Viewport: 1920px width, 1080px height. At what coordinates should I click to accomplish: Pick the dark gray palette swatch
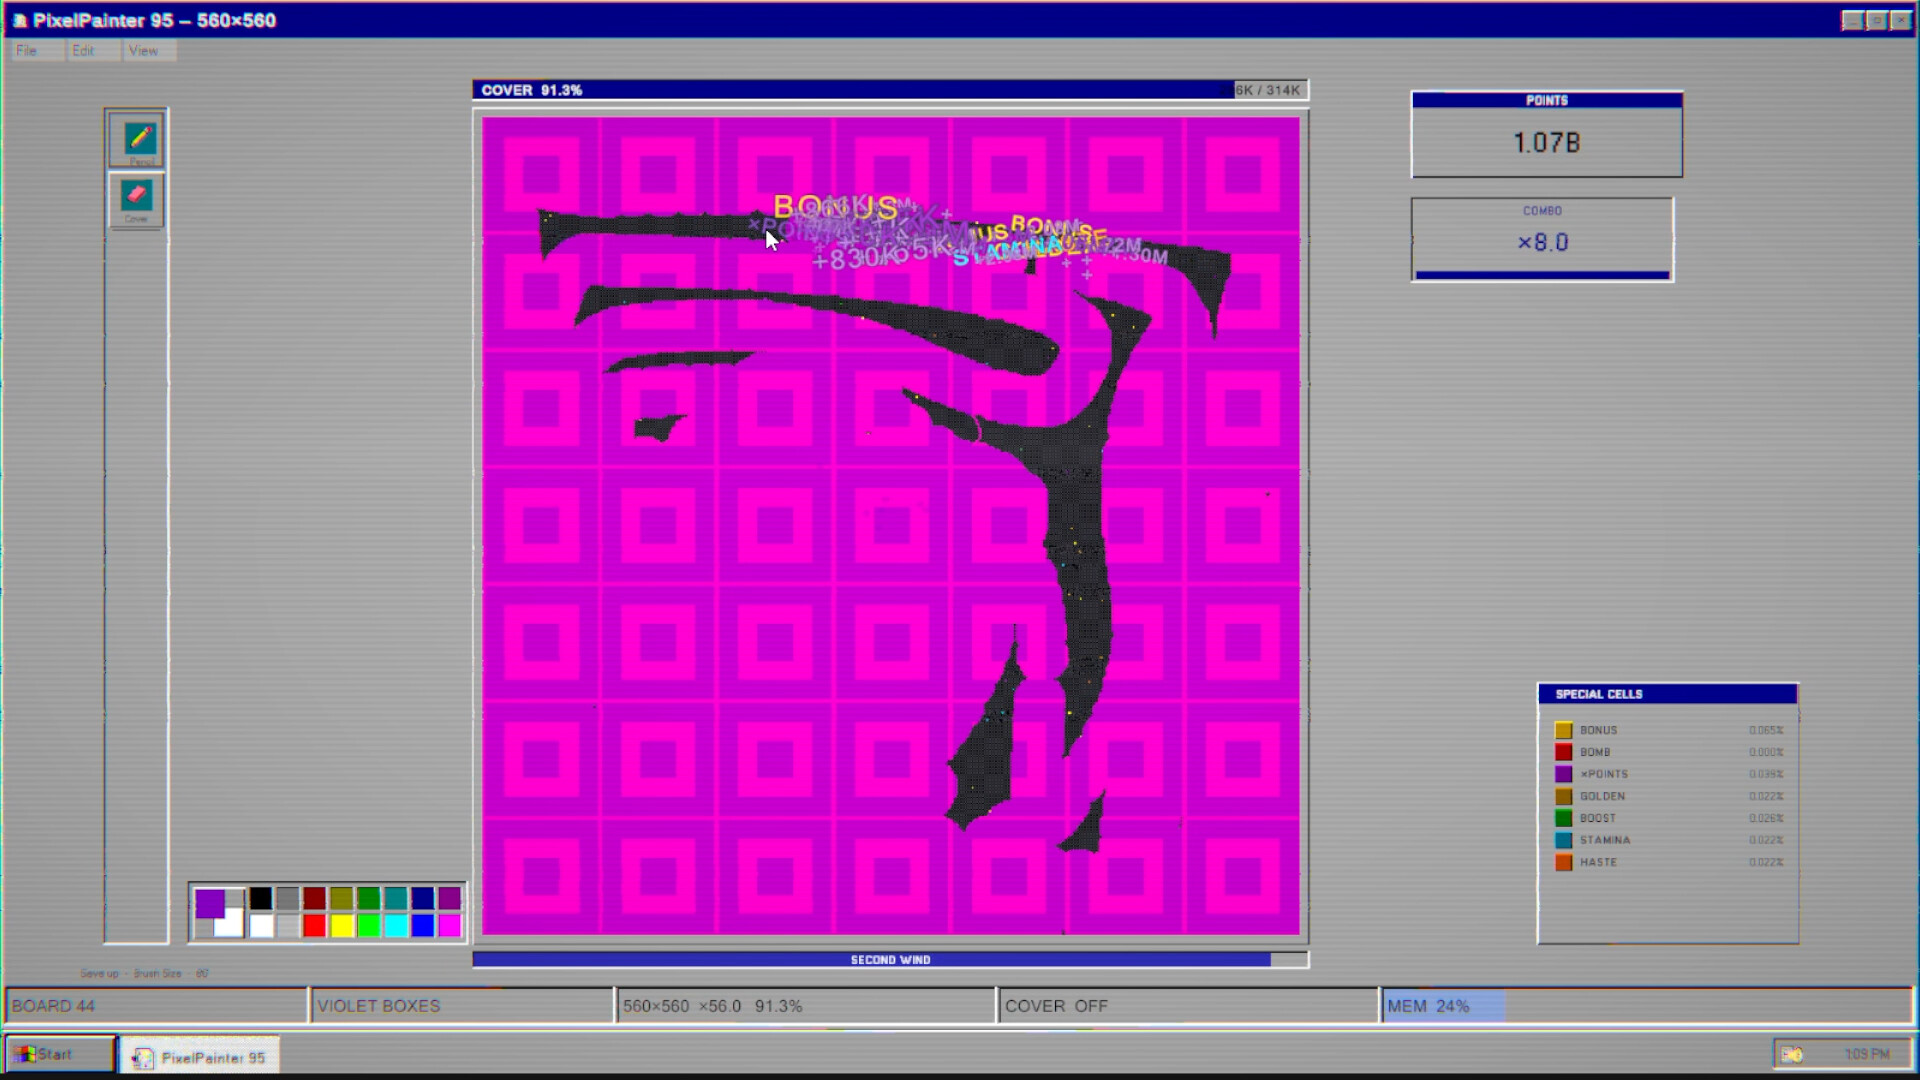coord(288,899)
